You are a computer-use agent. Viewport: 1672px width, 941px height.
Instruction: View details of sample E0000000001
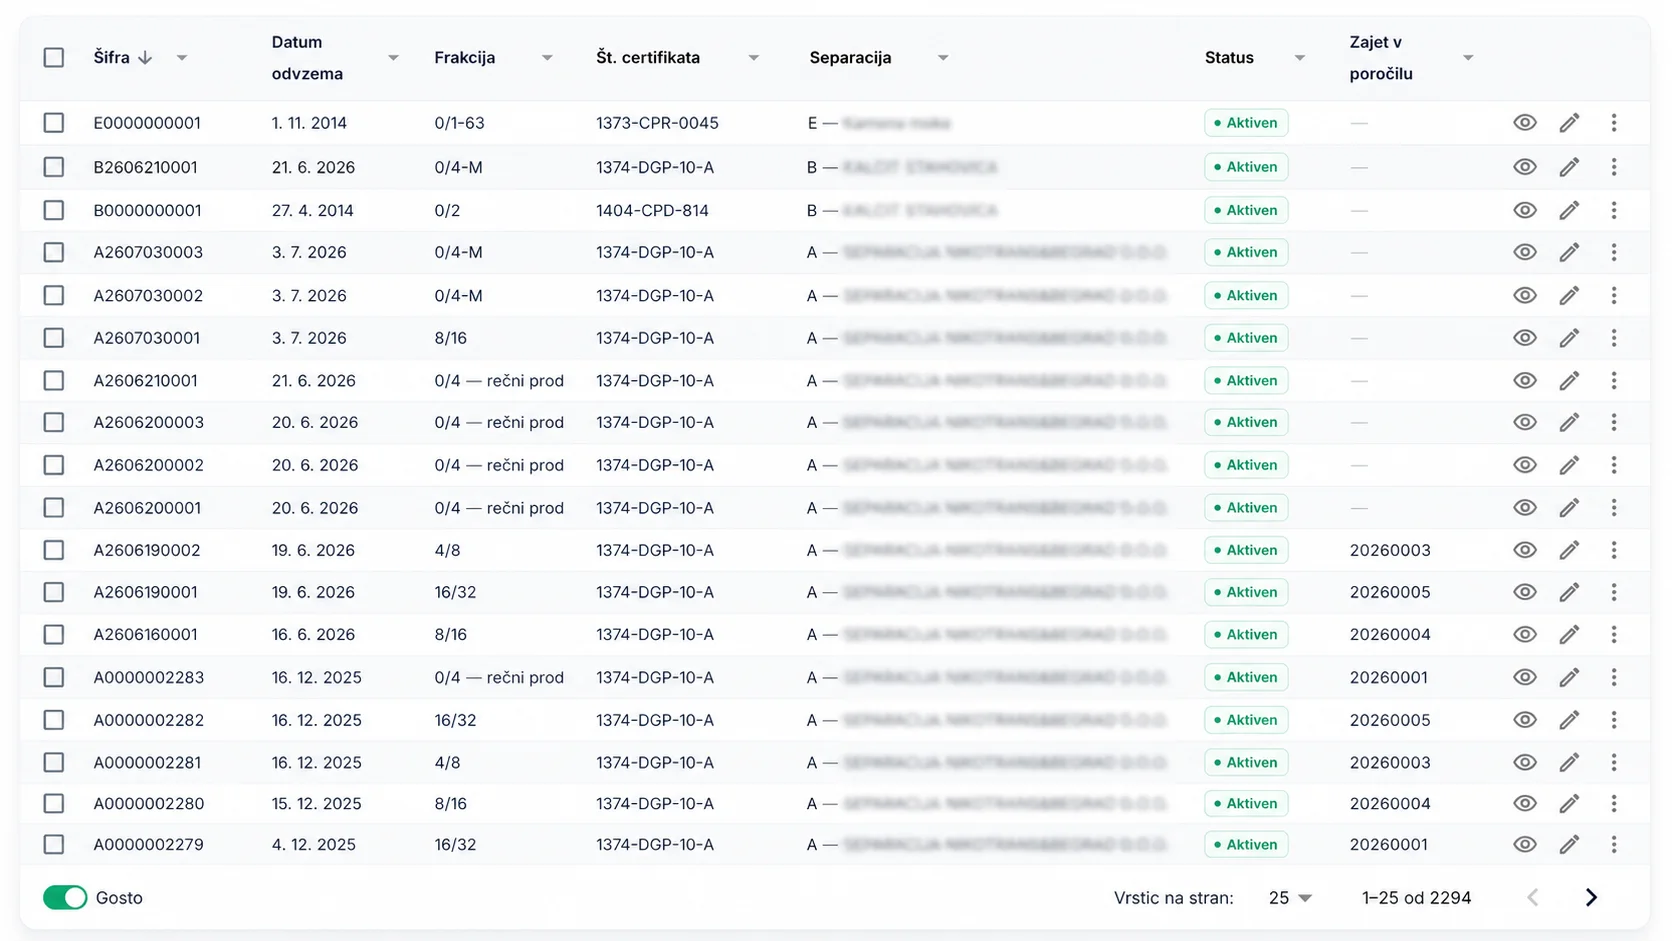point(1524,123)
